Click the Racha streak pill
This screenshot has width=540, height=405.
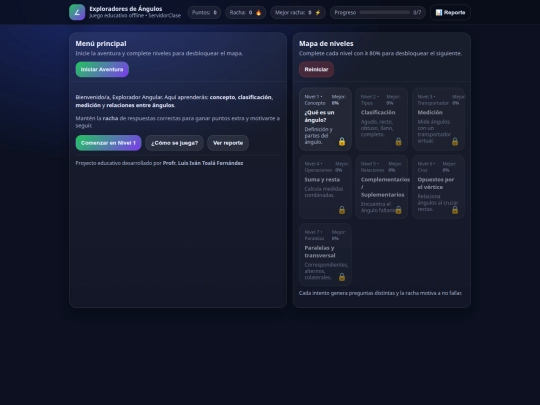pyautogui.click(x=246, y=13)
